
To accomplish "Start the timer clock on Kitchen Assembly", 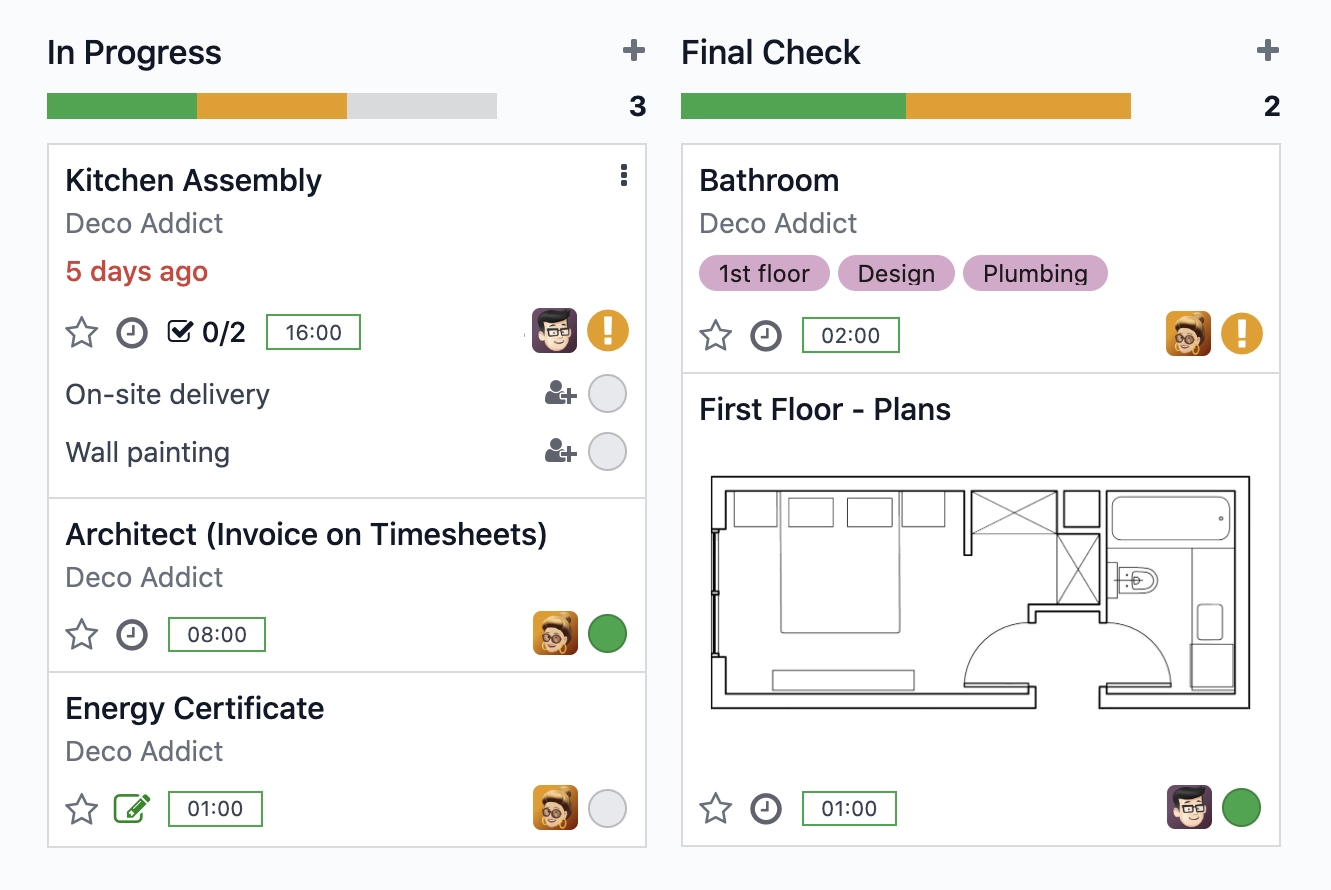I will (x=131, y=331).
